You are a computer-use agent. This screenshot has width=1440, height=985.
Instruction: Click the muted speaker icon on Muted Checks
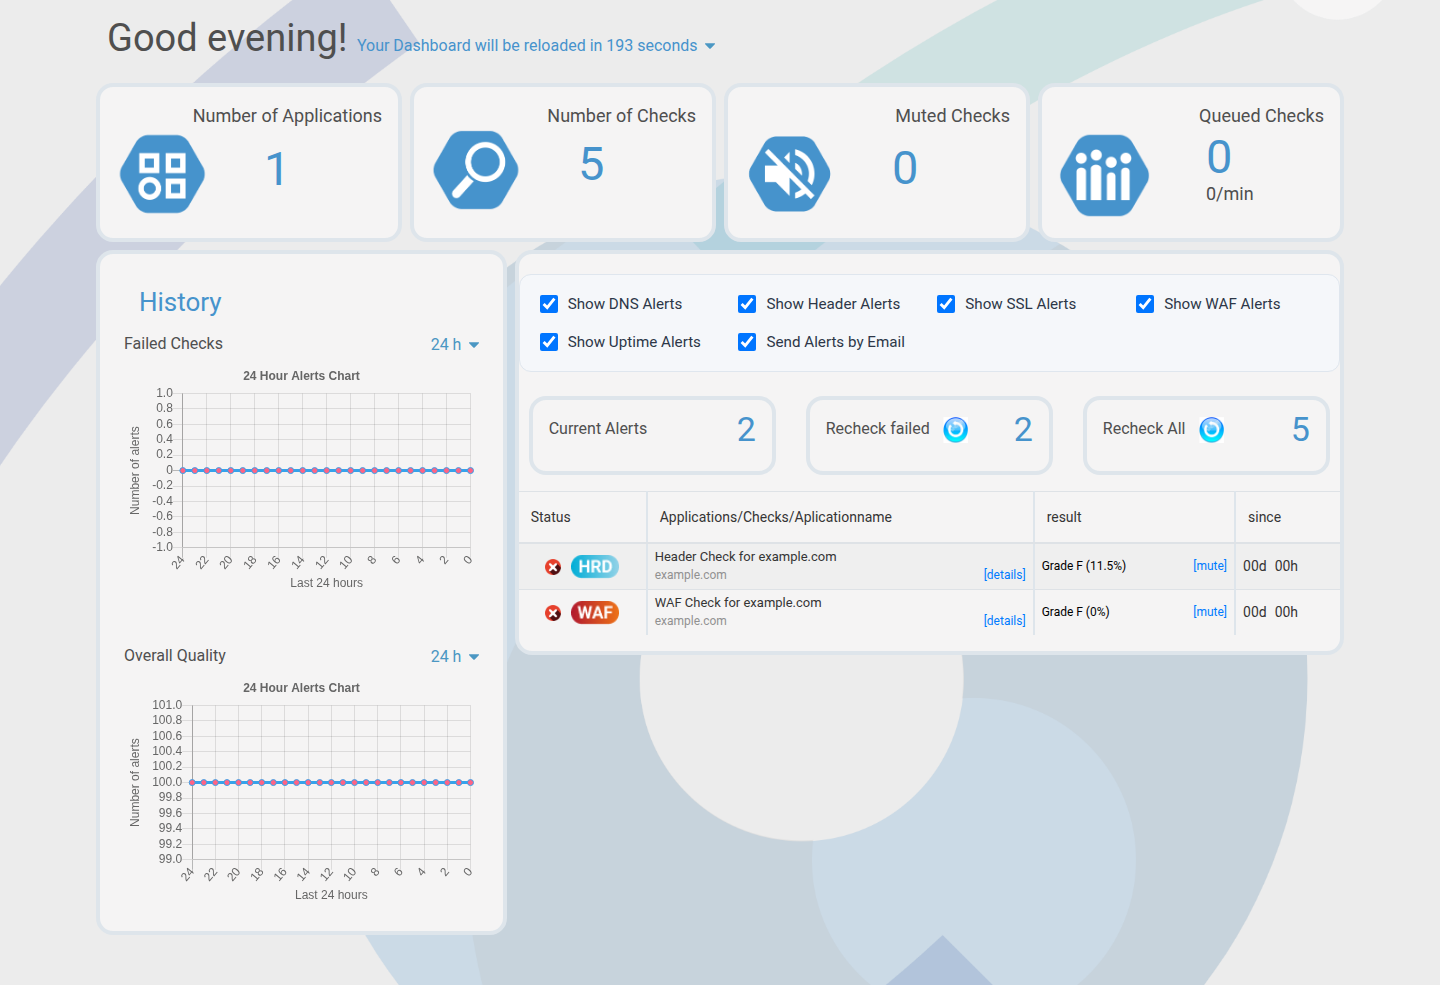pos(790,173)
